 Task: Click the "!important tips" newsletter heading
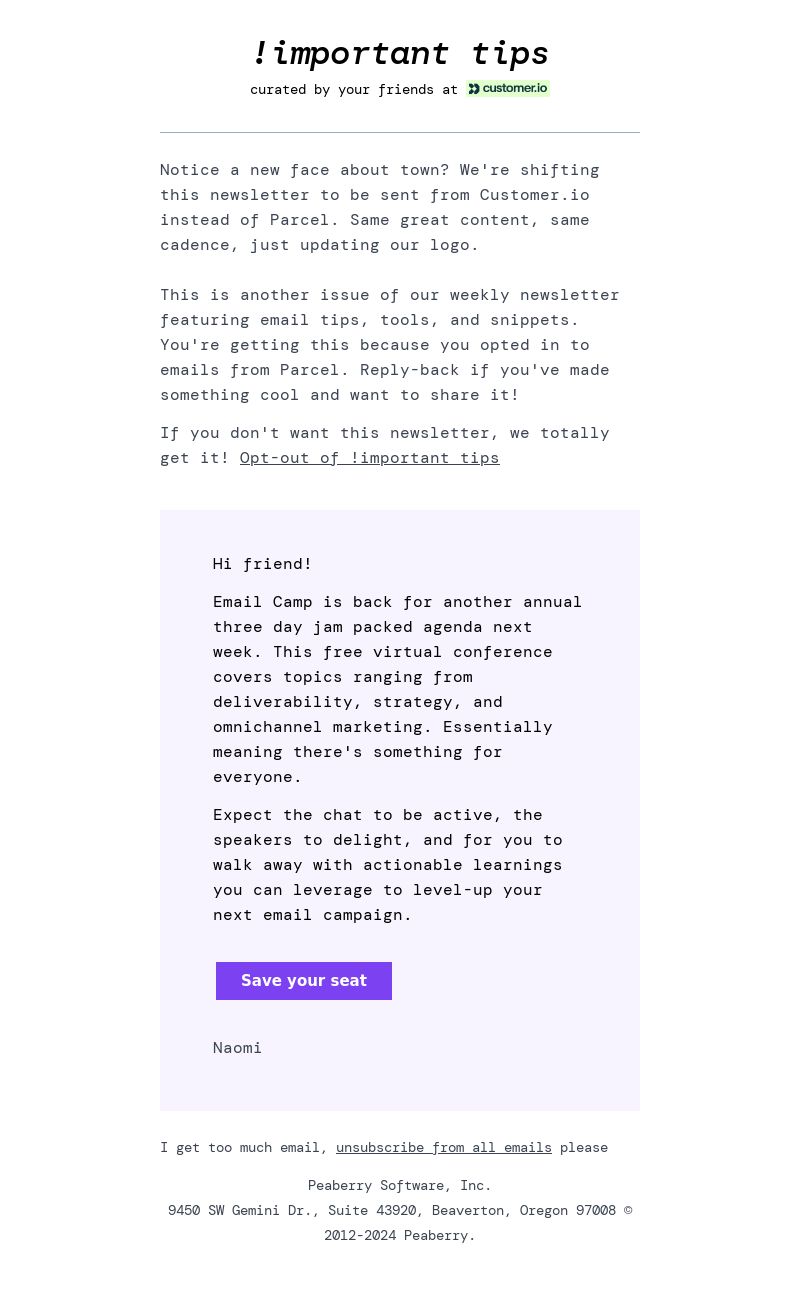pos(400,52)
